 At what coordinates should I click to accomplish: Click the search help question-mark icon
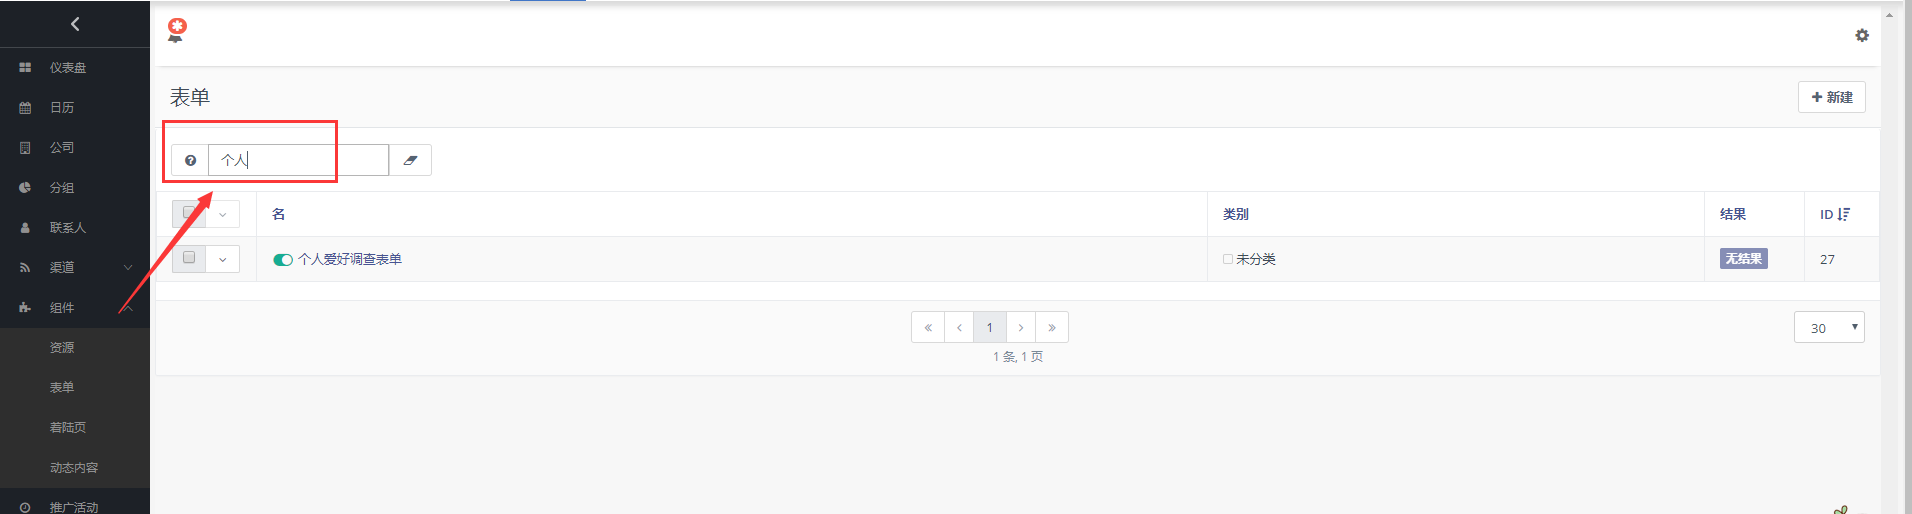(190, 160)
